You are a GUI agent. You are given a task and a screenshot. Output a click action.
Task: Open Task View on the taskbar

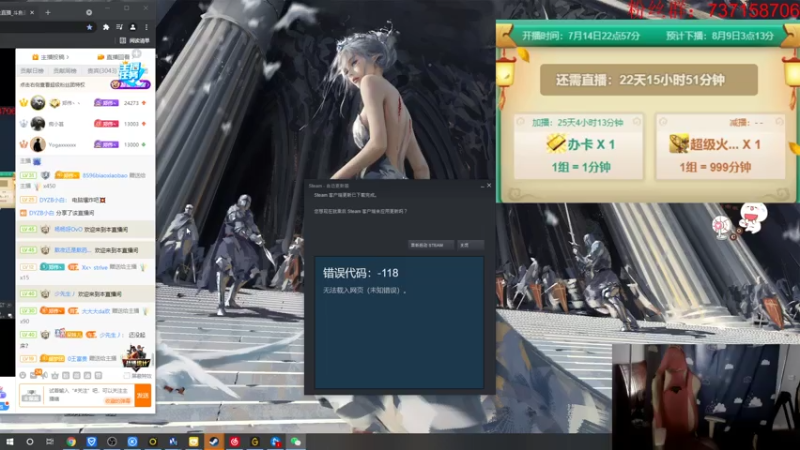pyautogui.click(x=49, y=441)
